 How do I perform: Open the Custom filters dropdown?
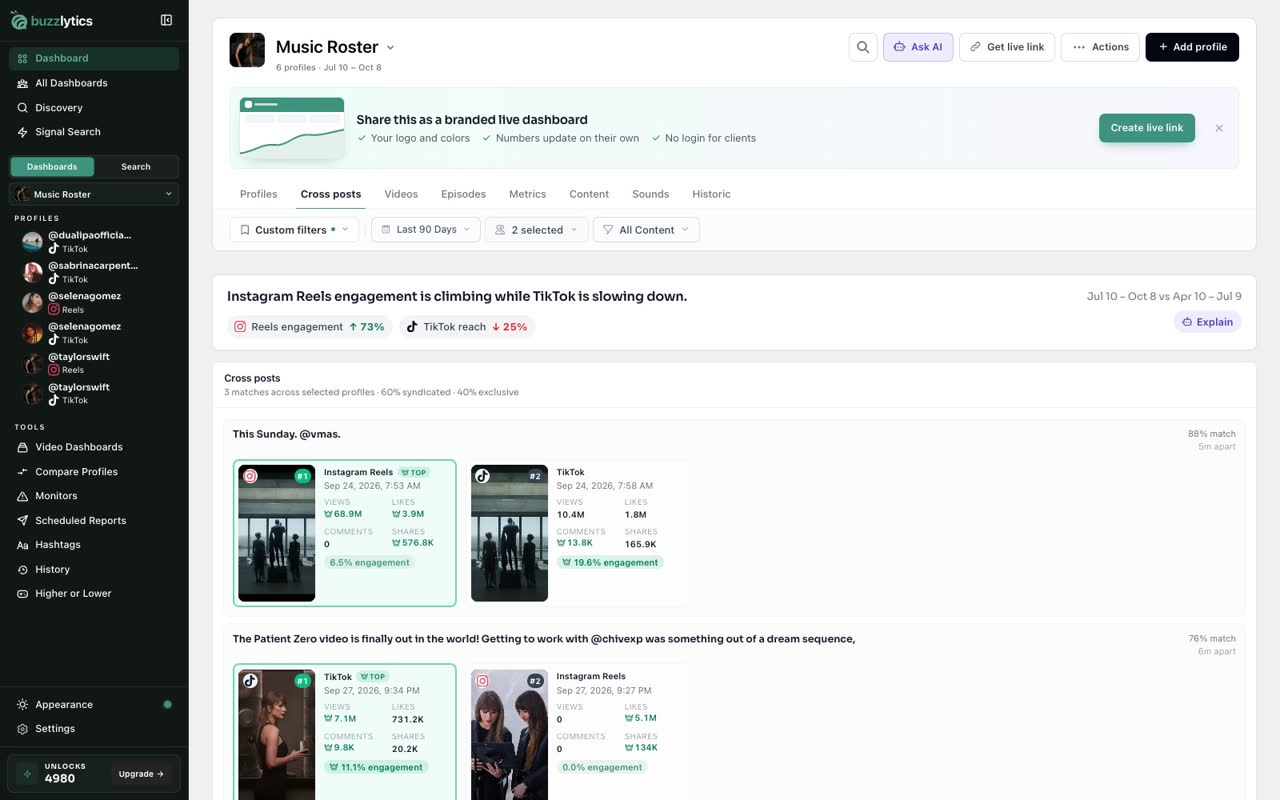[x=294, y=230]
